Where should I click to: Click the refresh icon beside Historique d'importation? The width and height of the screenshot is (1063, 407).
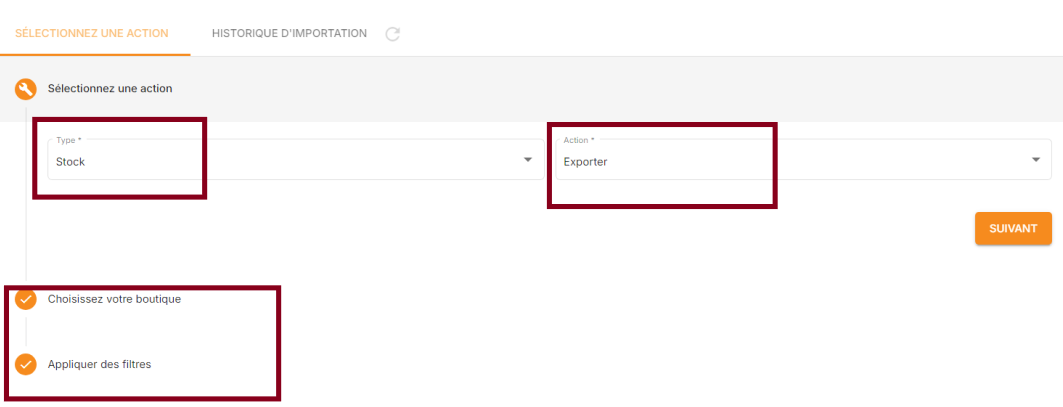393,34
